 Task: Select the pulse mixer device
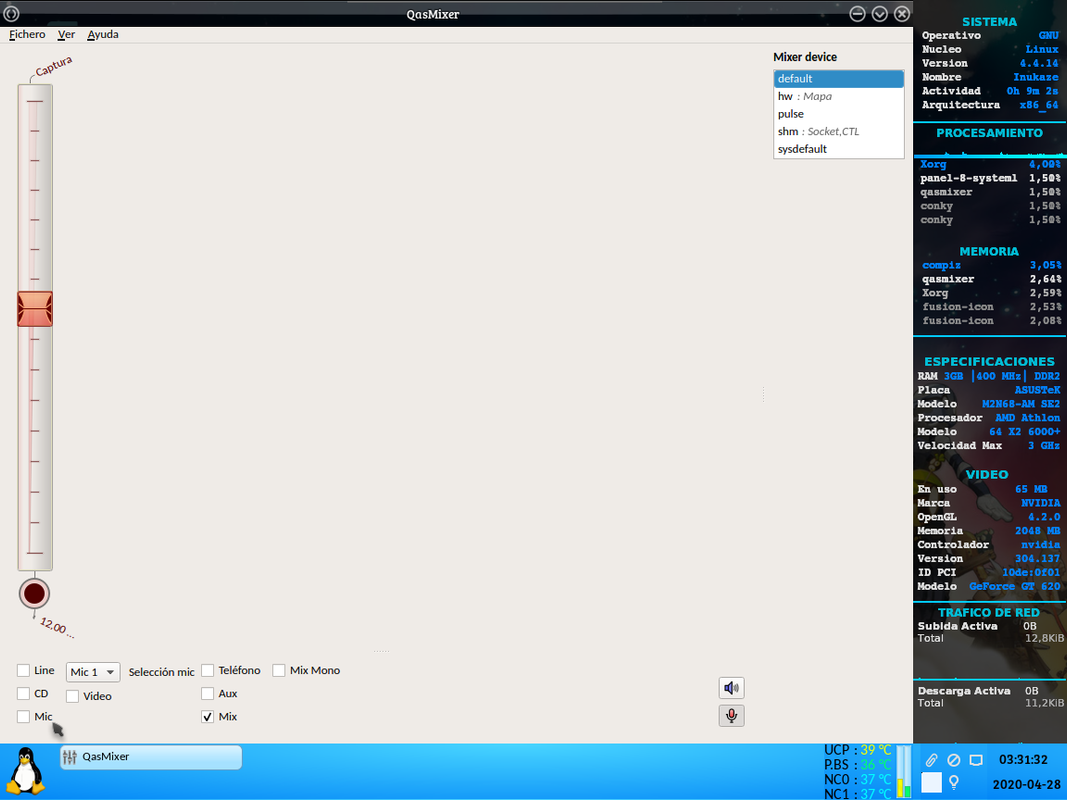(x=838, y=114)
